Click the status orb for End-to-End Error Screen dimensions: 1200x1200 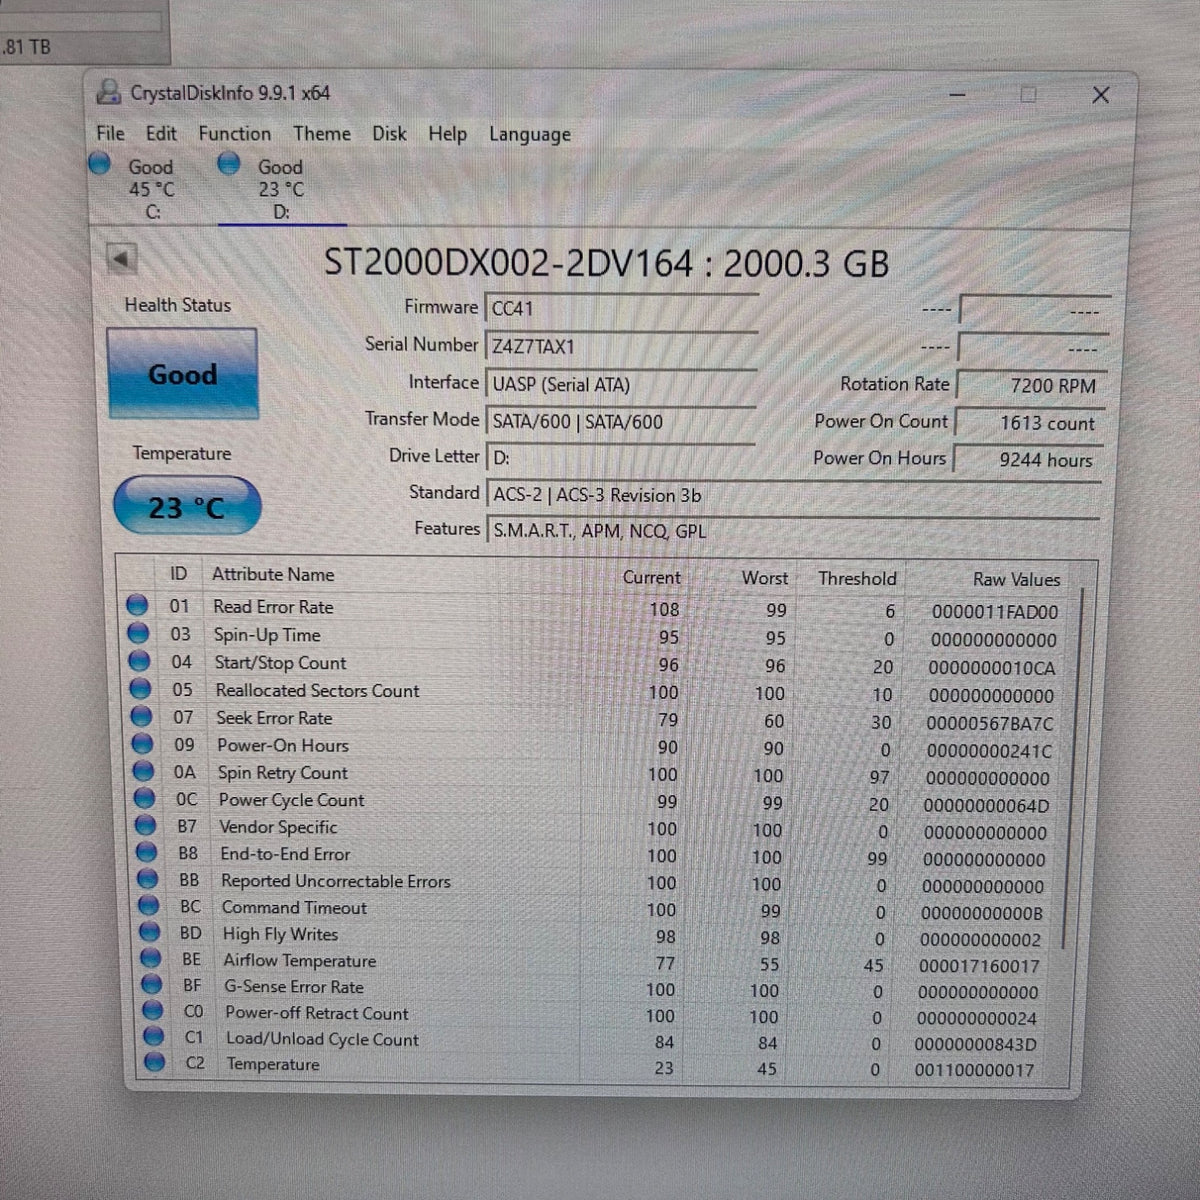[x=147, y=852]
